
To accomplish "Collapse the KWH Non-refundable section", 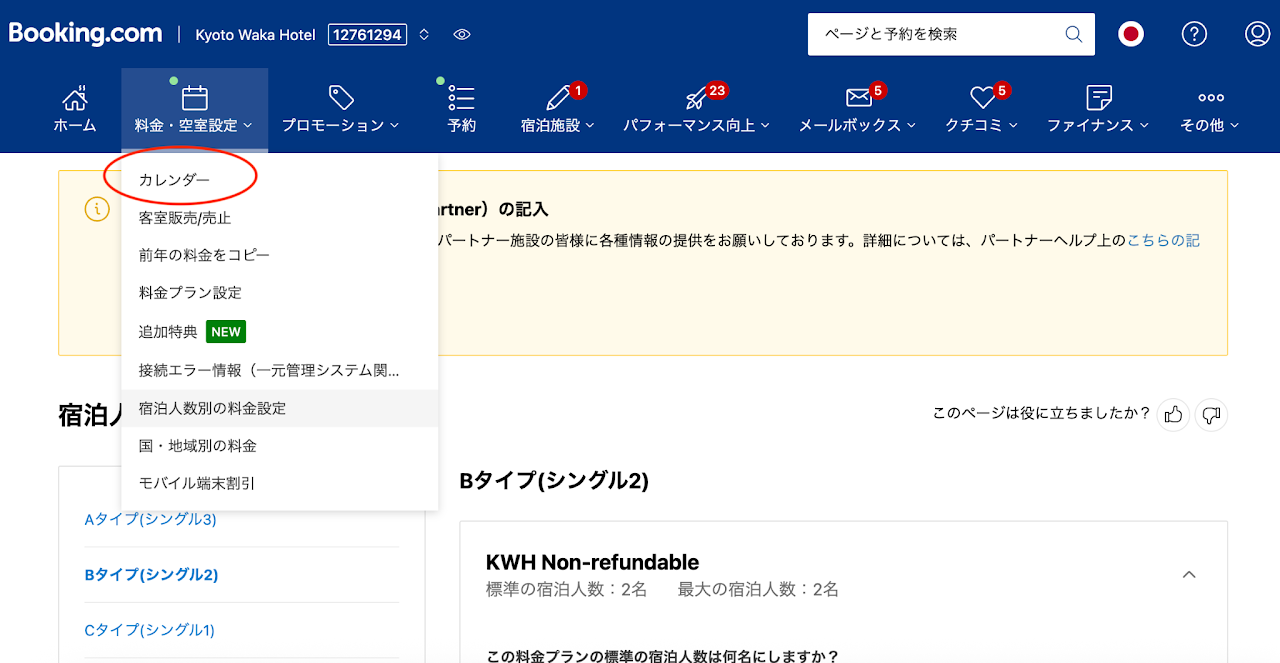I will (x=1189, y=575).
